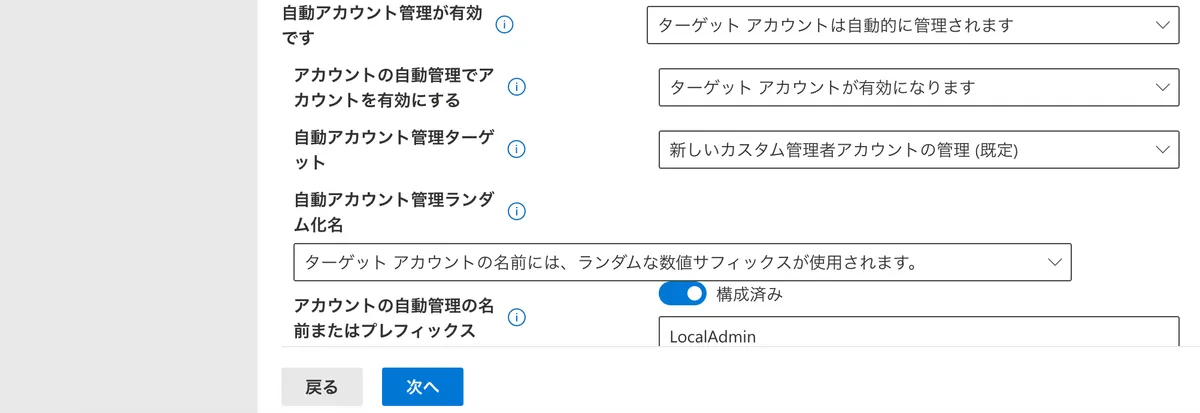Click the アカウントの自動管理の名前またはプレフィックス label
Viewport: 1200px width, 413px height.
[x=392, y=317]
